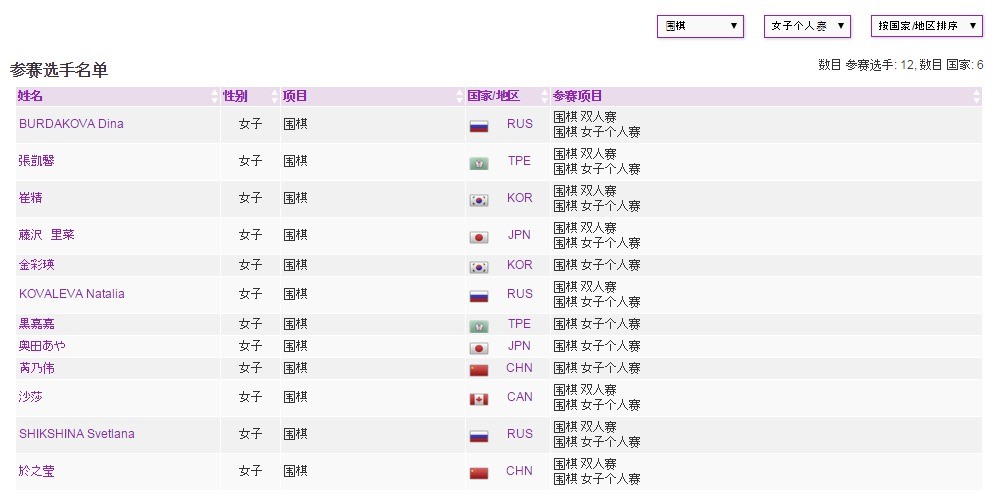994x496 pixels.
Task: Open athlete link SHIKSHINA Svetlana
Action: [77, 434]
